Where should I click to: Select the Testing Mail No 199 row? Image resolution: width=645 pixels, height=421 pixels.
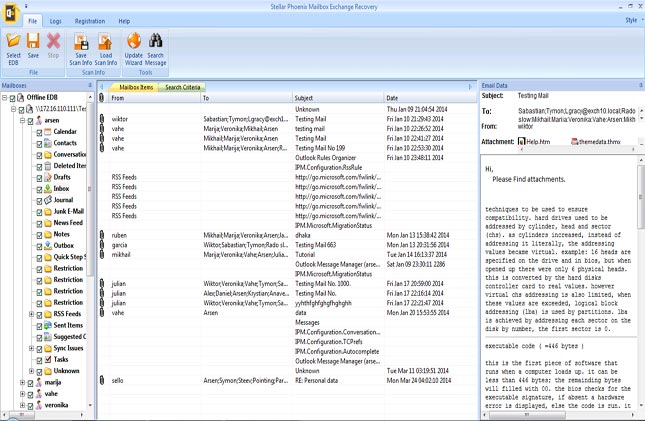(x=287, y=148)
